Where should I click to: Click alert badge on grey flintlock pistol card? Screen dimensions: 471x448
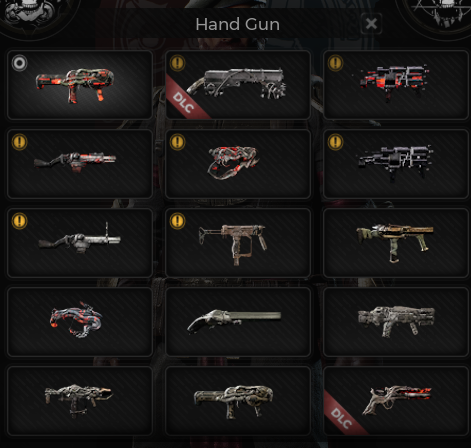[19, 221]
